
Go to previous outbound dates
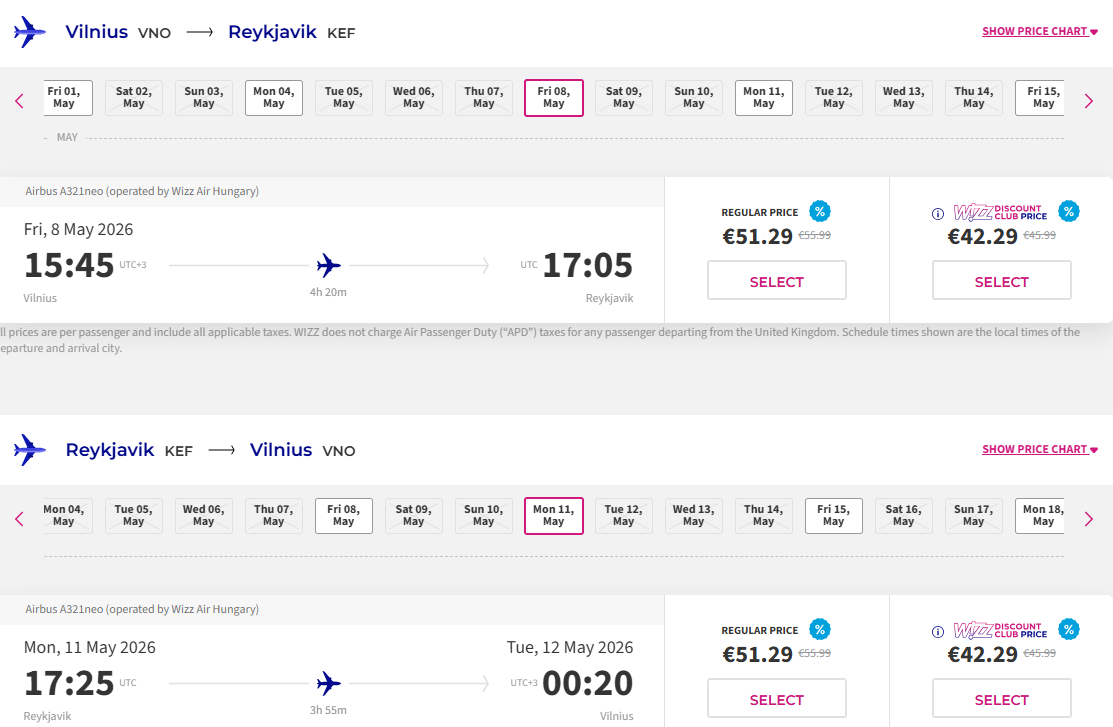(x=19, y=100)
